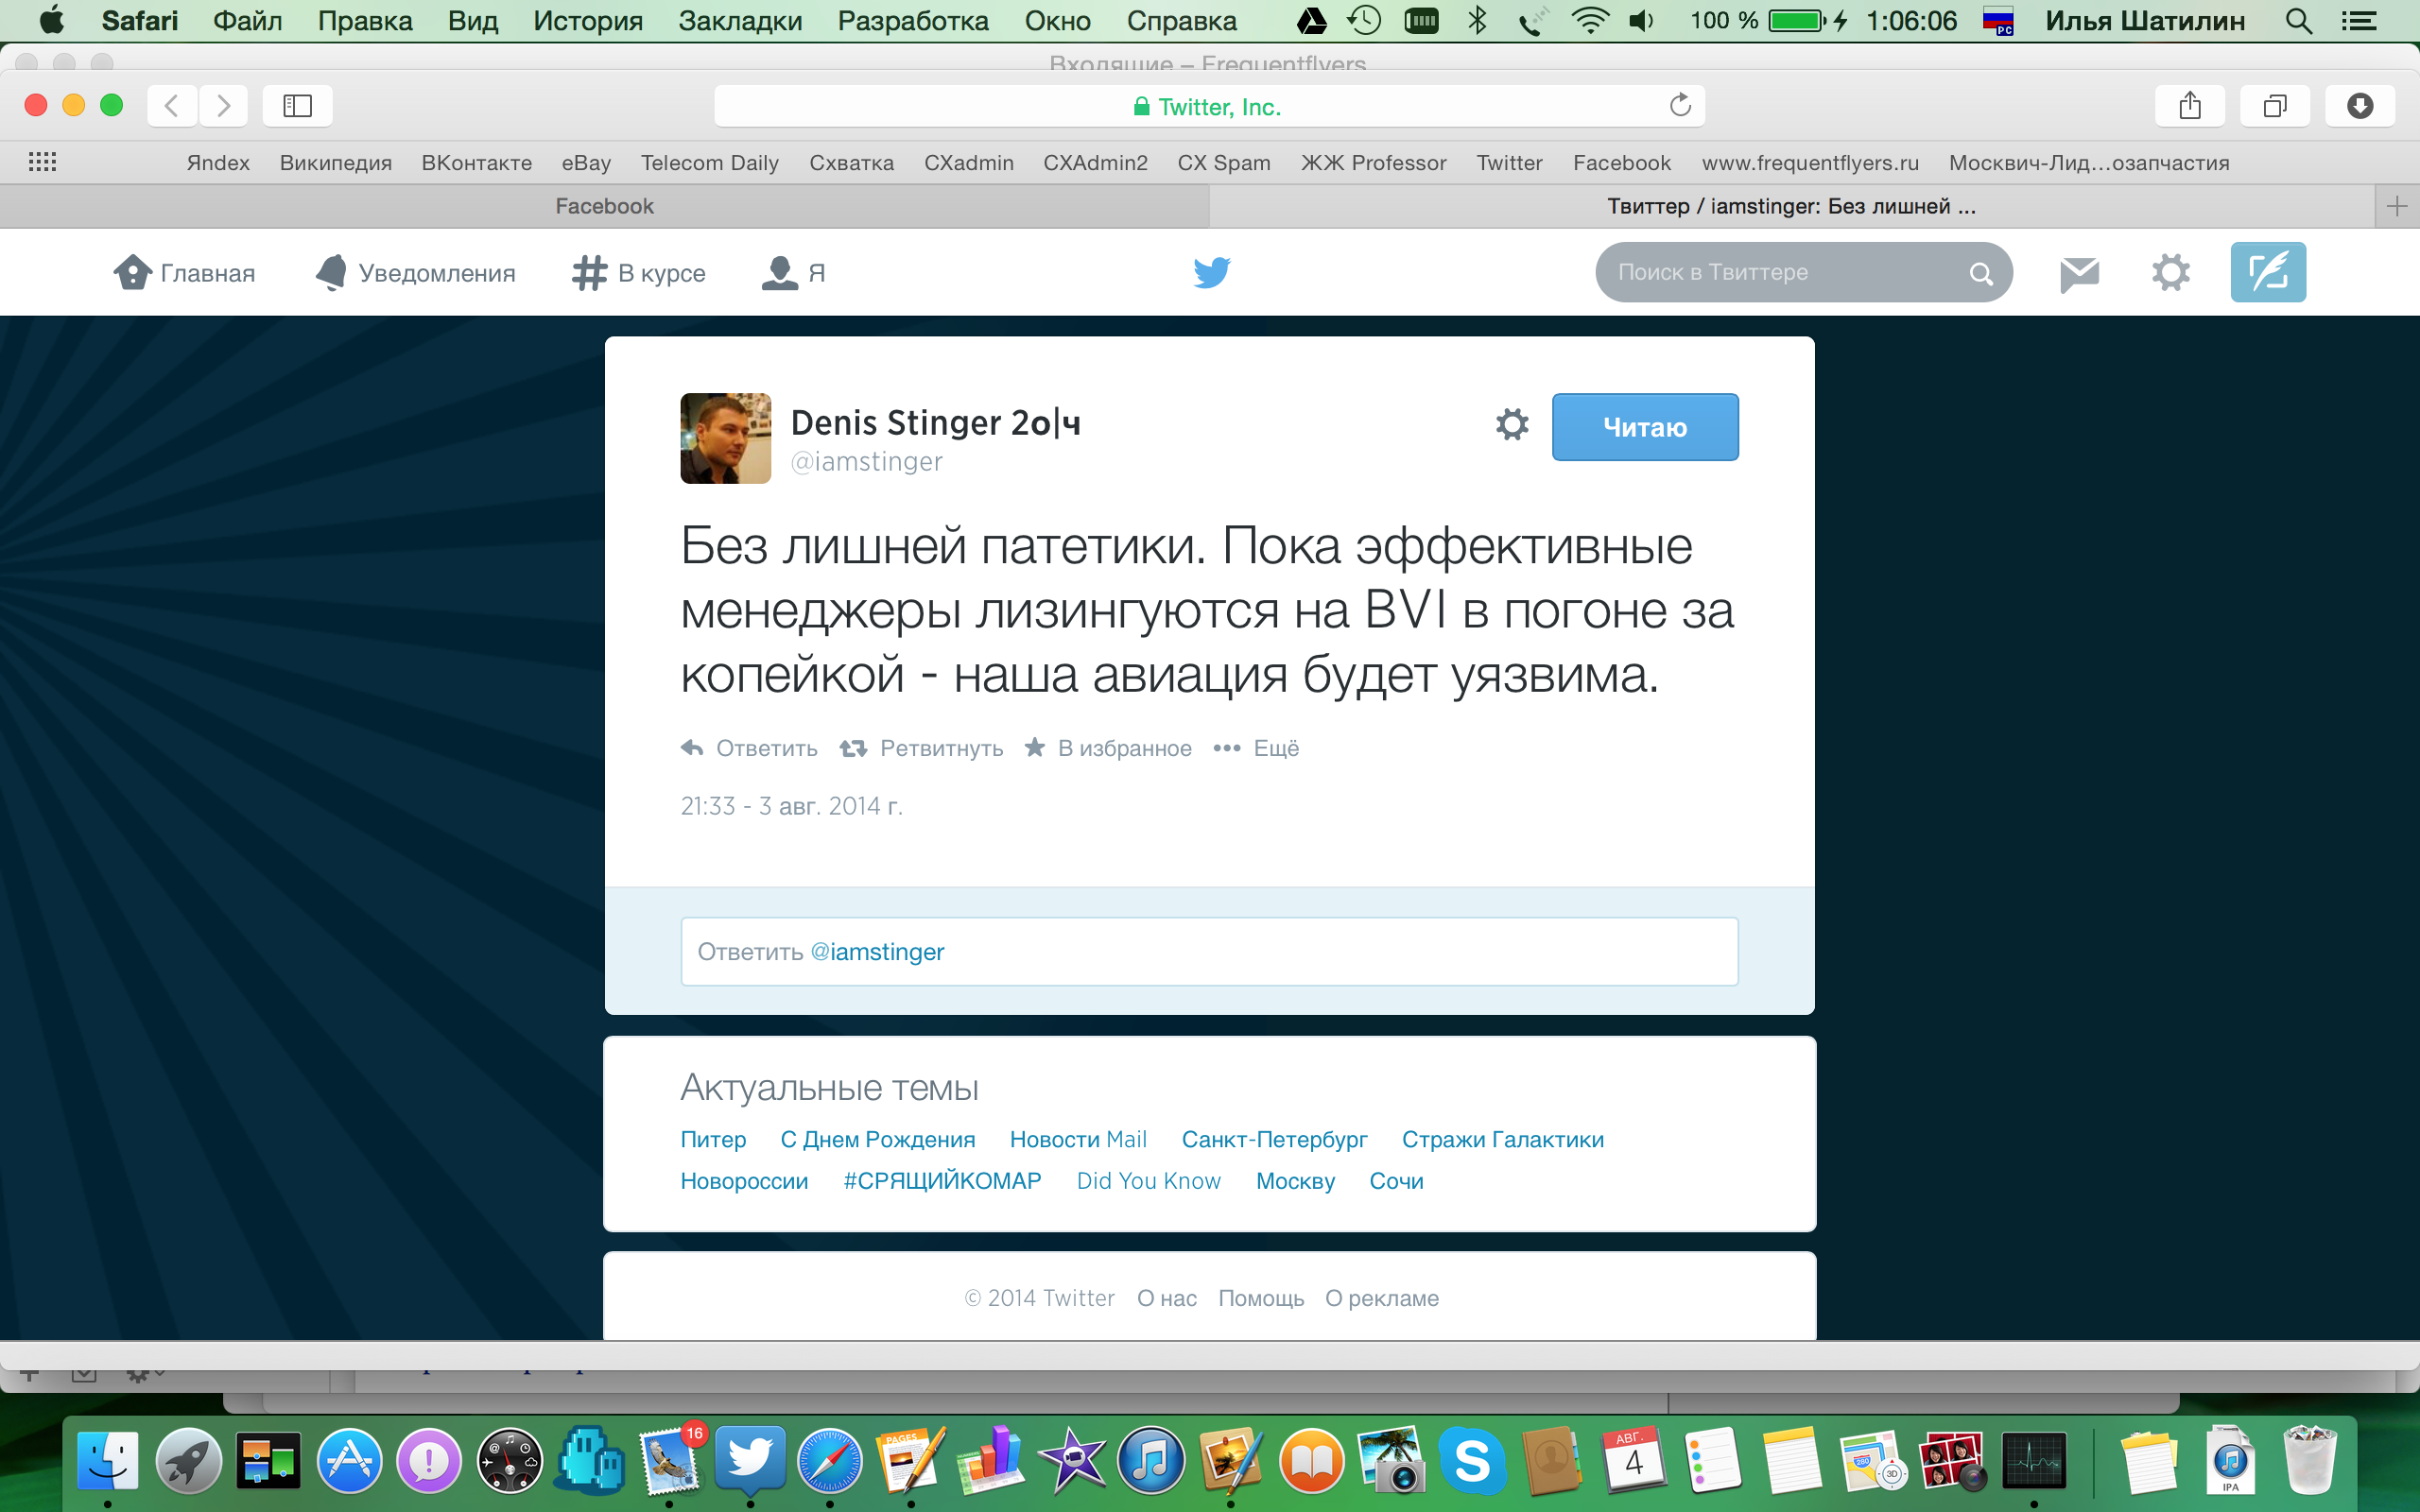This screenshot has height=1512, width=2420.
Task: Open Safari share button
Action: (2190, 105)
